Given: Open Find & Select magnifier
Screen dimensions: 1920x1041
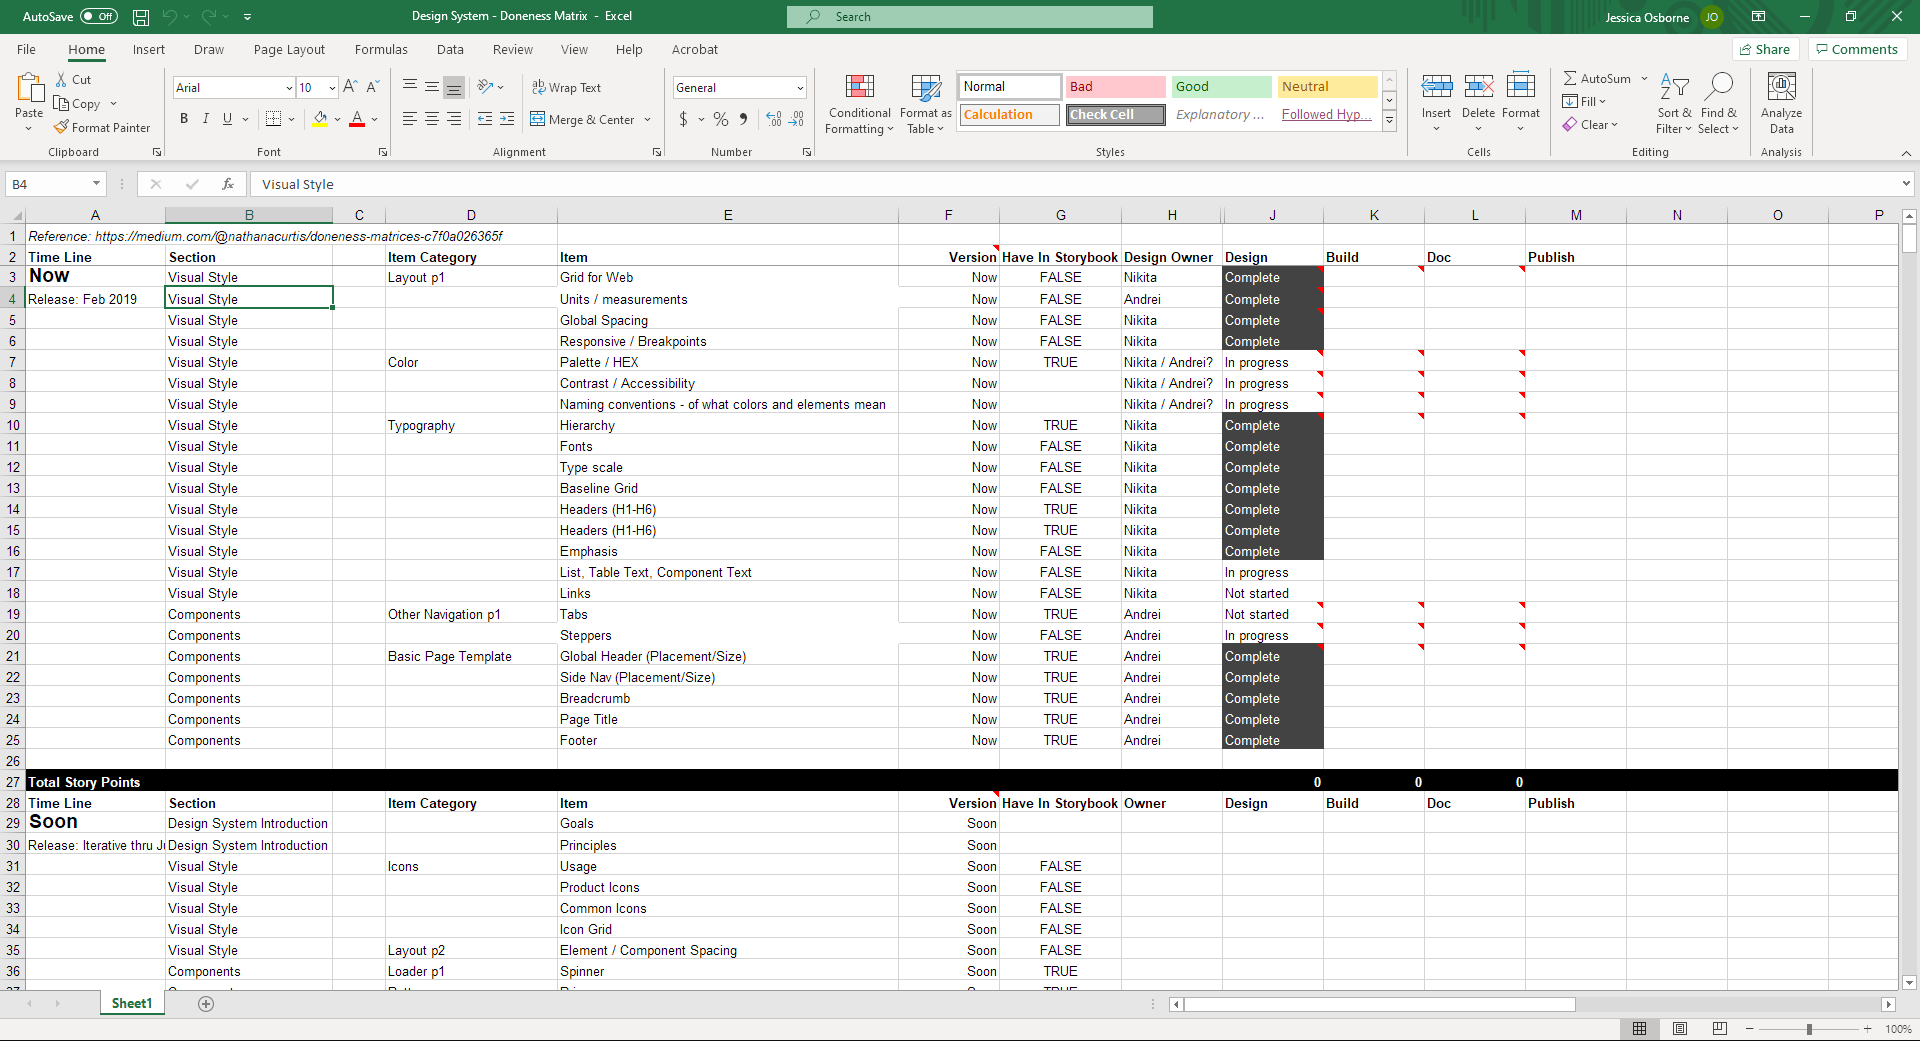Looking at the screenshot, I should click(x=1718, y=104).
